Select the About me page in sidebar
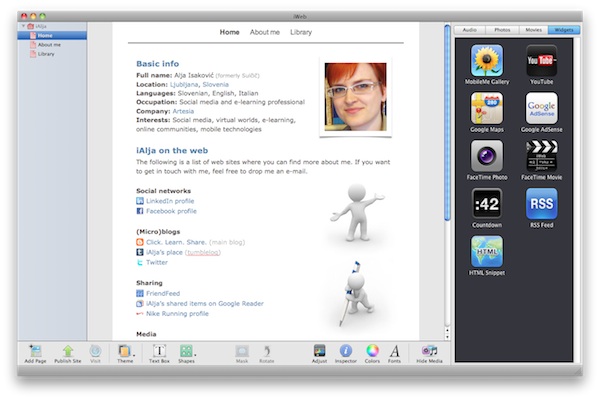The image size is (600, 400). [x=52, y=45]
